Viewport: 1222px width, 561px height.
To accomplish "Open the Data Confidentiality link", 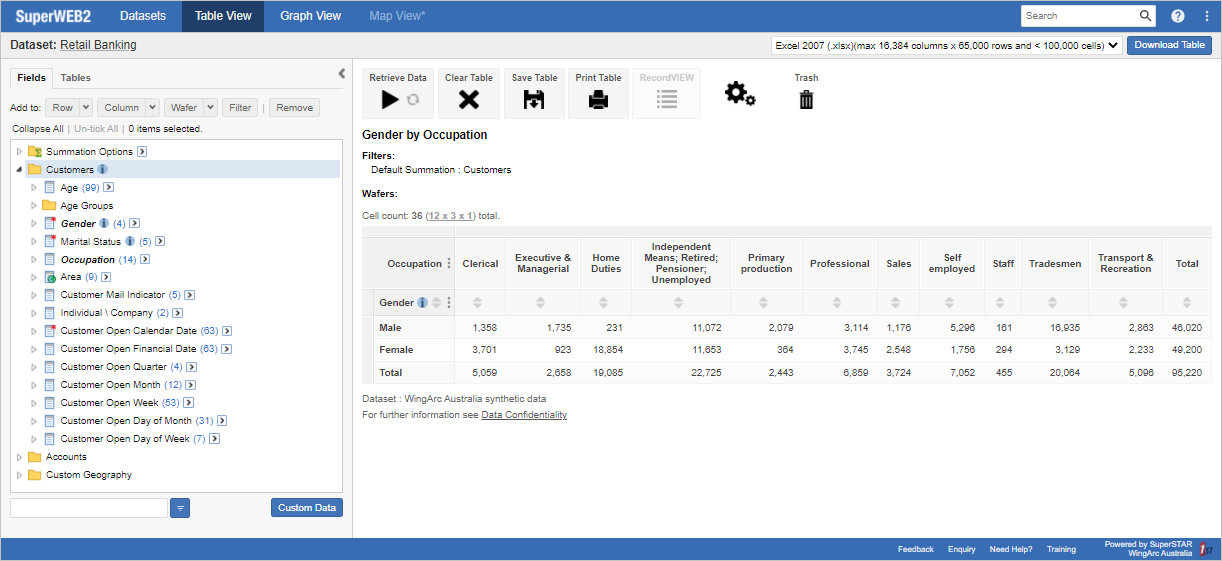I will coord(523,415).
